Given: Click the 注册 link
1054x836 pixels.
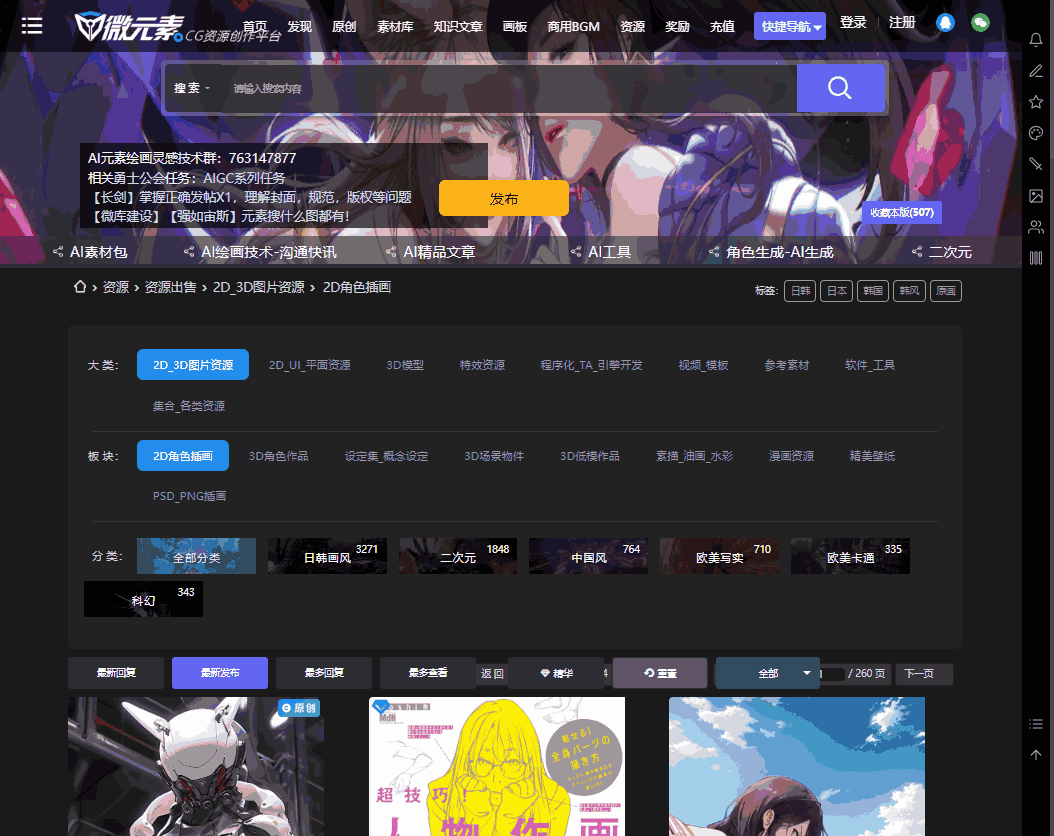Looking at the screenshot, I should [x=902, y=22].
